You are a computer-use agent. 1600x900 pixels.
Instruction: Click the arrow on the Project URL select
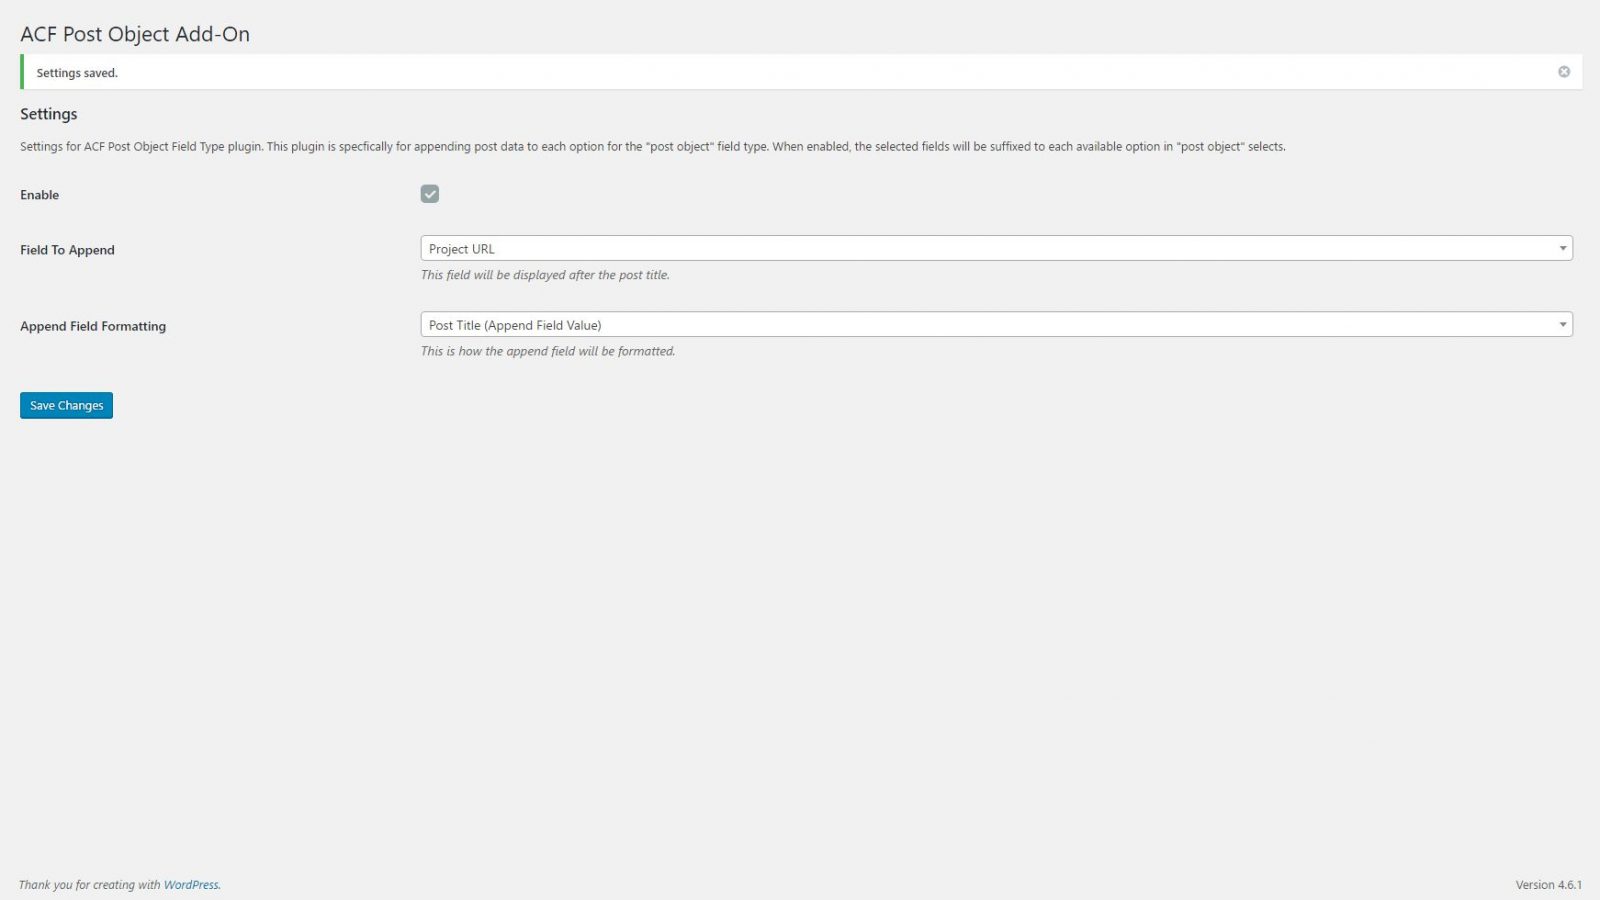pyautogui.click(x=1564, y=248)
